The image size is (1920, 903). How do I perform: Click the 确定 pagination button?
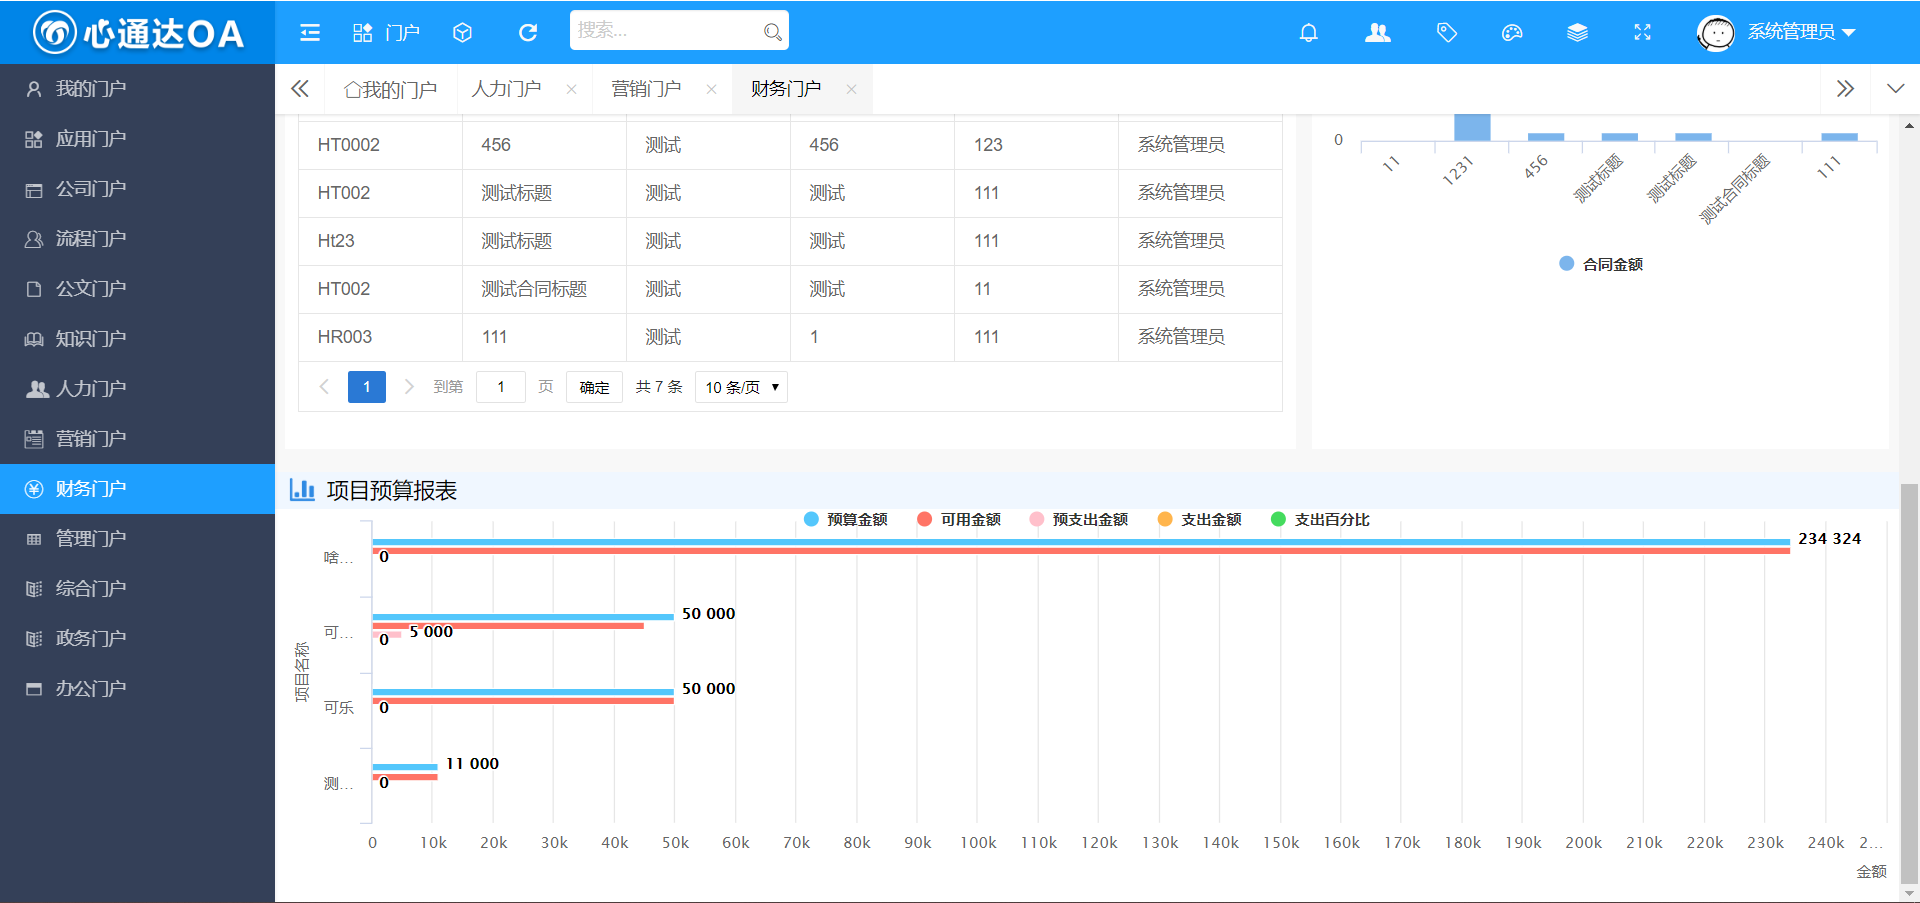[594, 387]
